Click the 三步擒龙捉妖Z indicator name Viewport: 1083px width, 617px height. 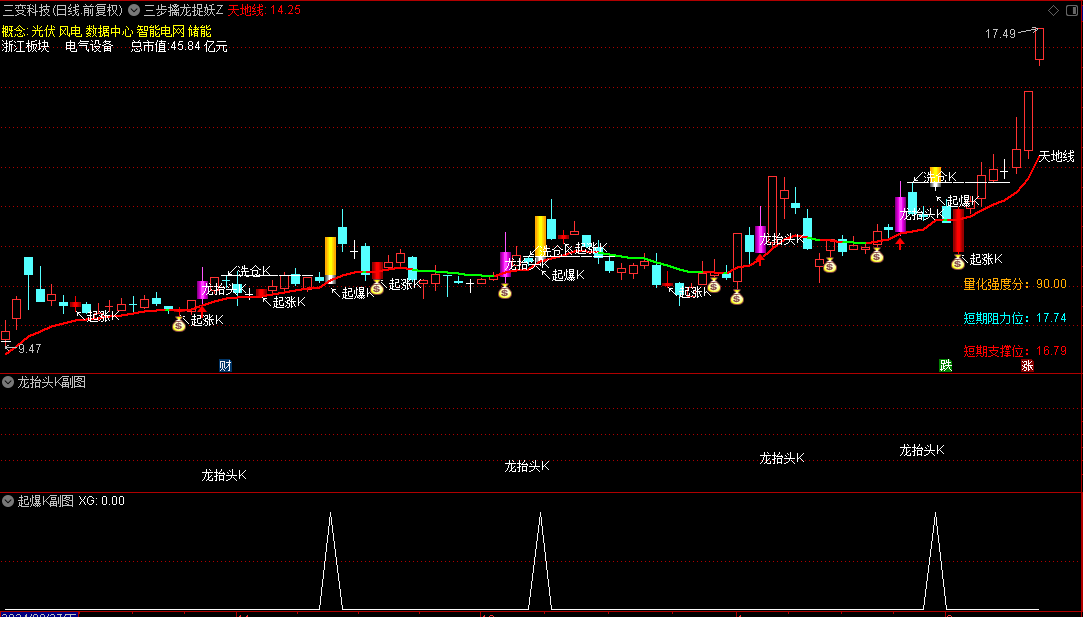coord(183,10)
